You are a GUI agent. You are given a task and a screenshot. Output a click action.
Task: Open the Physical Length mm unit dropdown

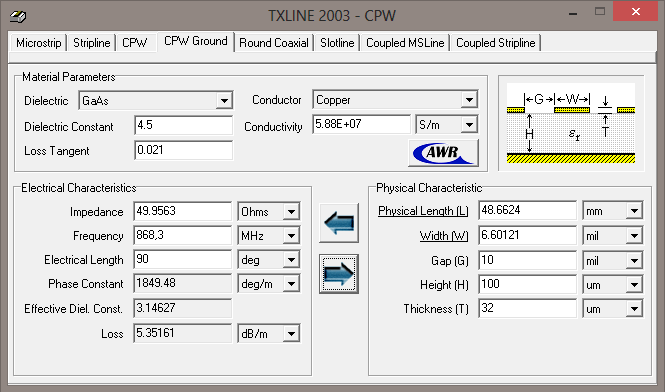[634, 211]
